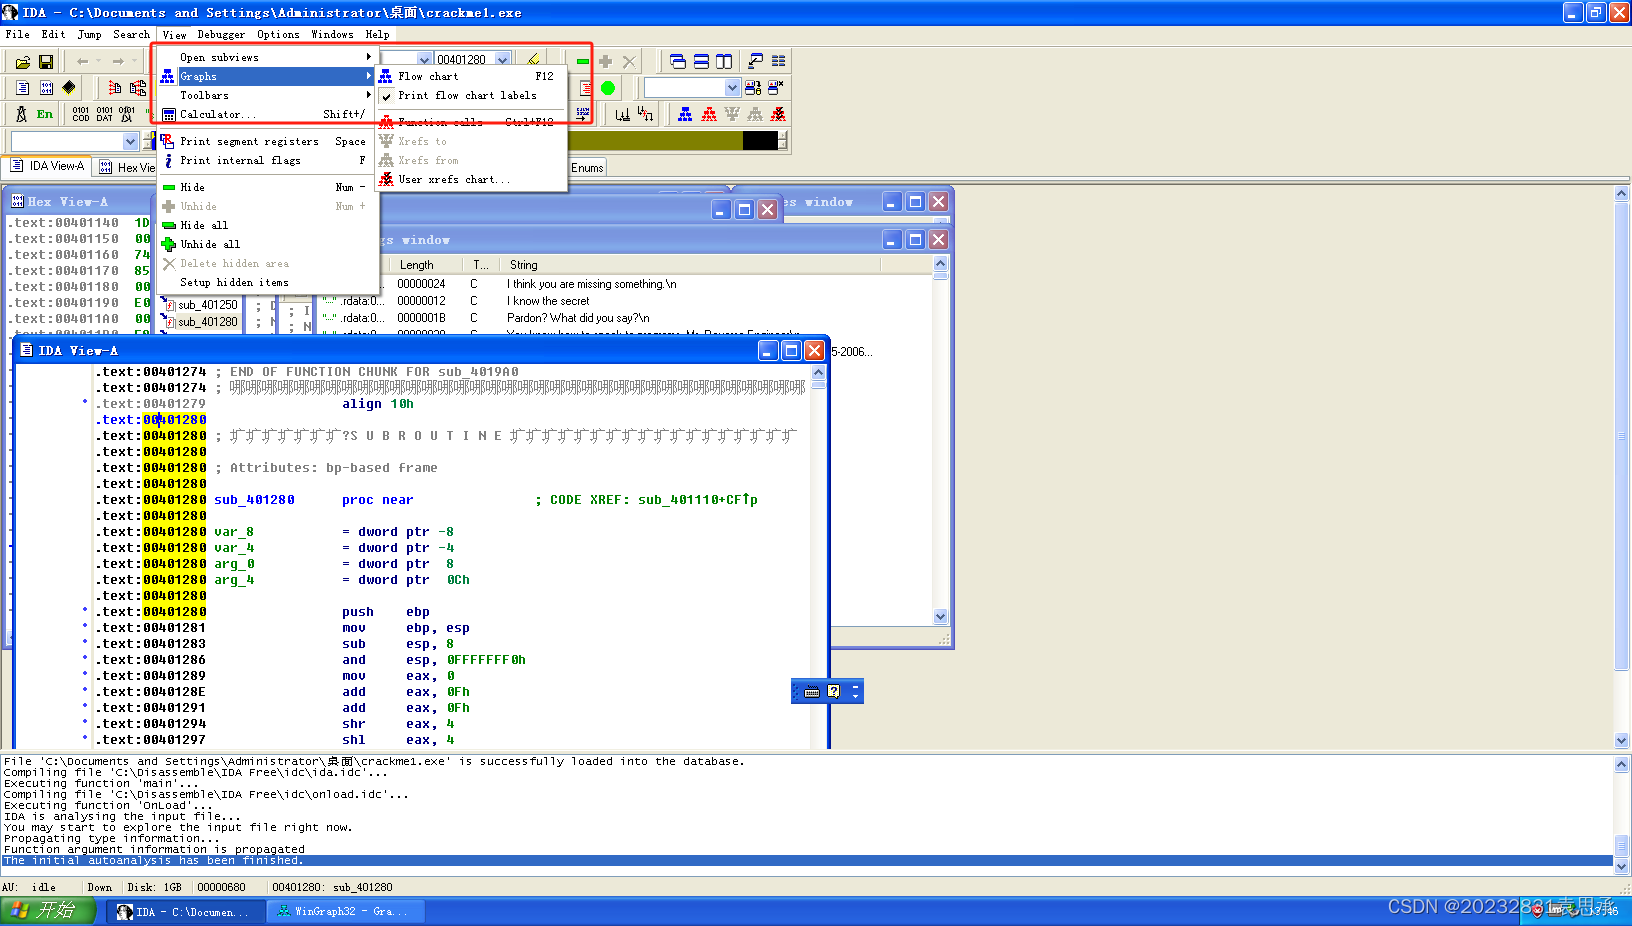The width and height of the screenshot is (1632, 926).
Task: Click scroll down arrow of output log
Action: pyautogui.click(x=1622, y=867)
